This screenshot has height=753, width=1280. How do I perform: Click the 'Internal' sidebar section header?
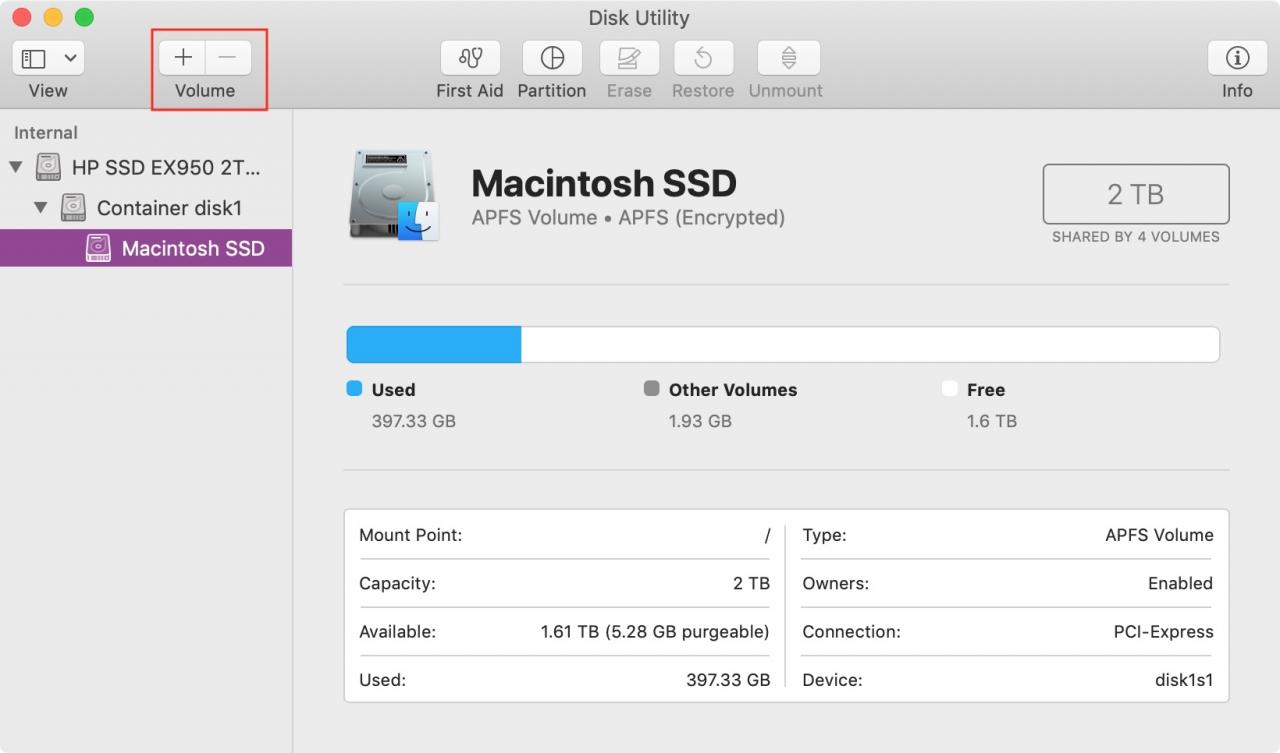(46, 133)
